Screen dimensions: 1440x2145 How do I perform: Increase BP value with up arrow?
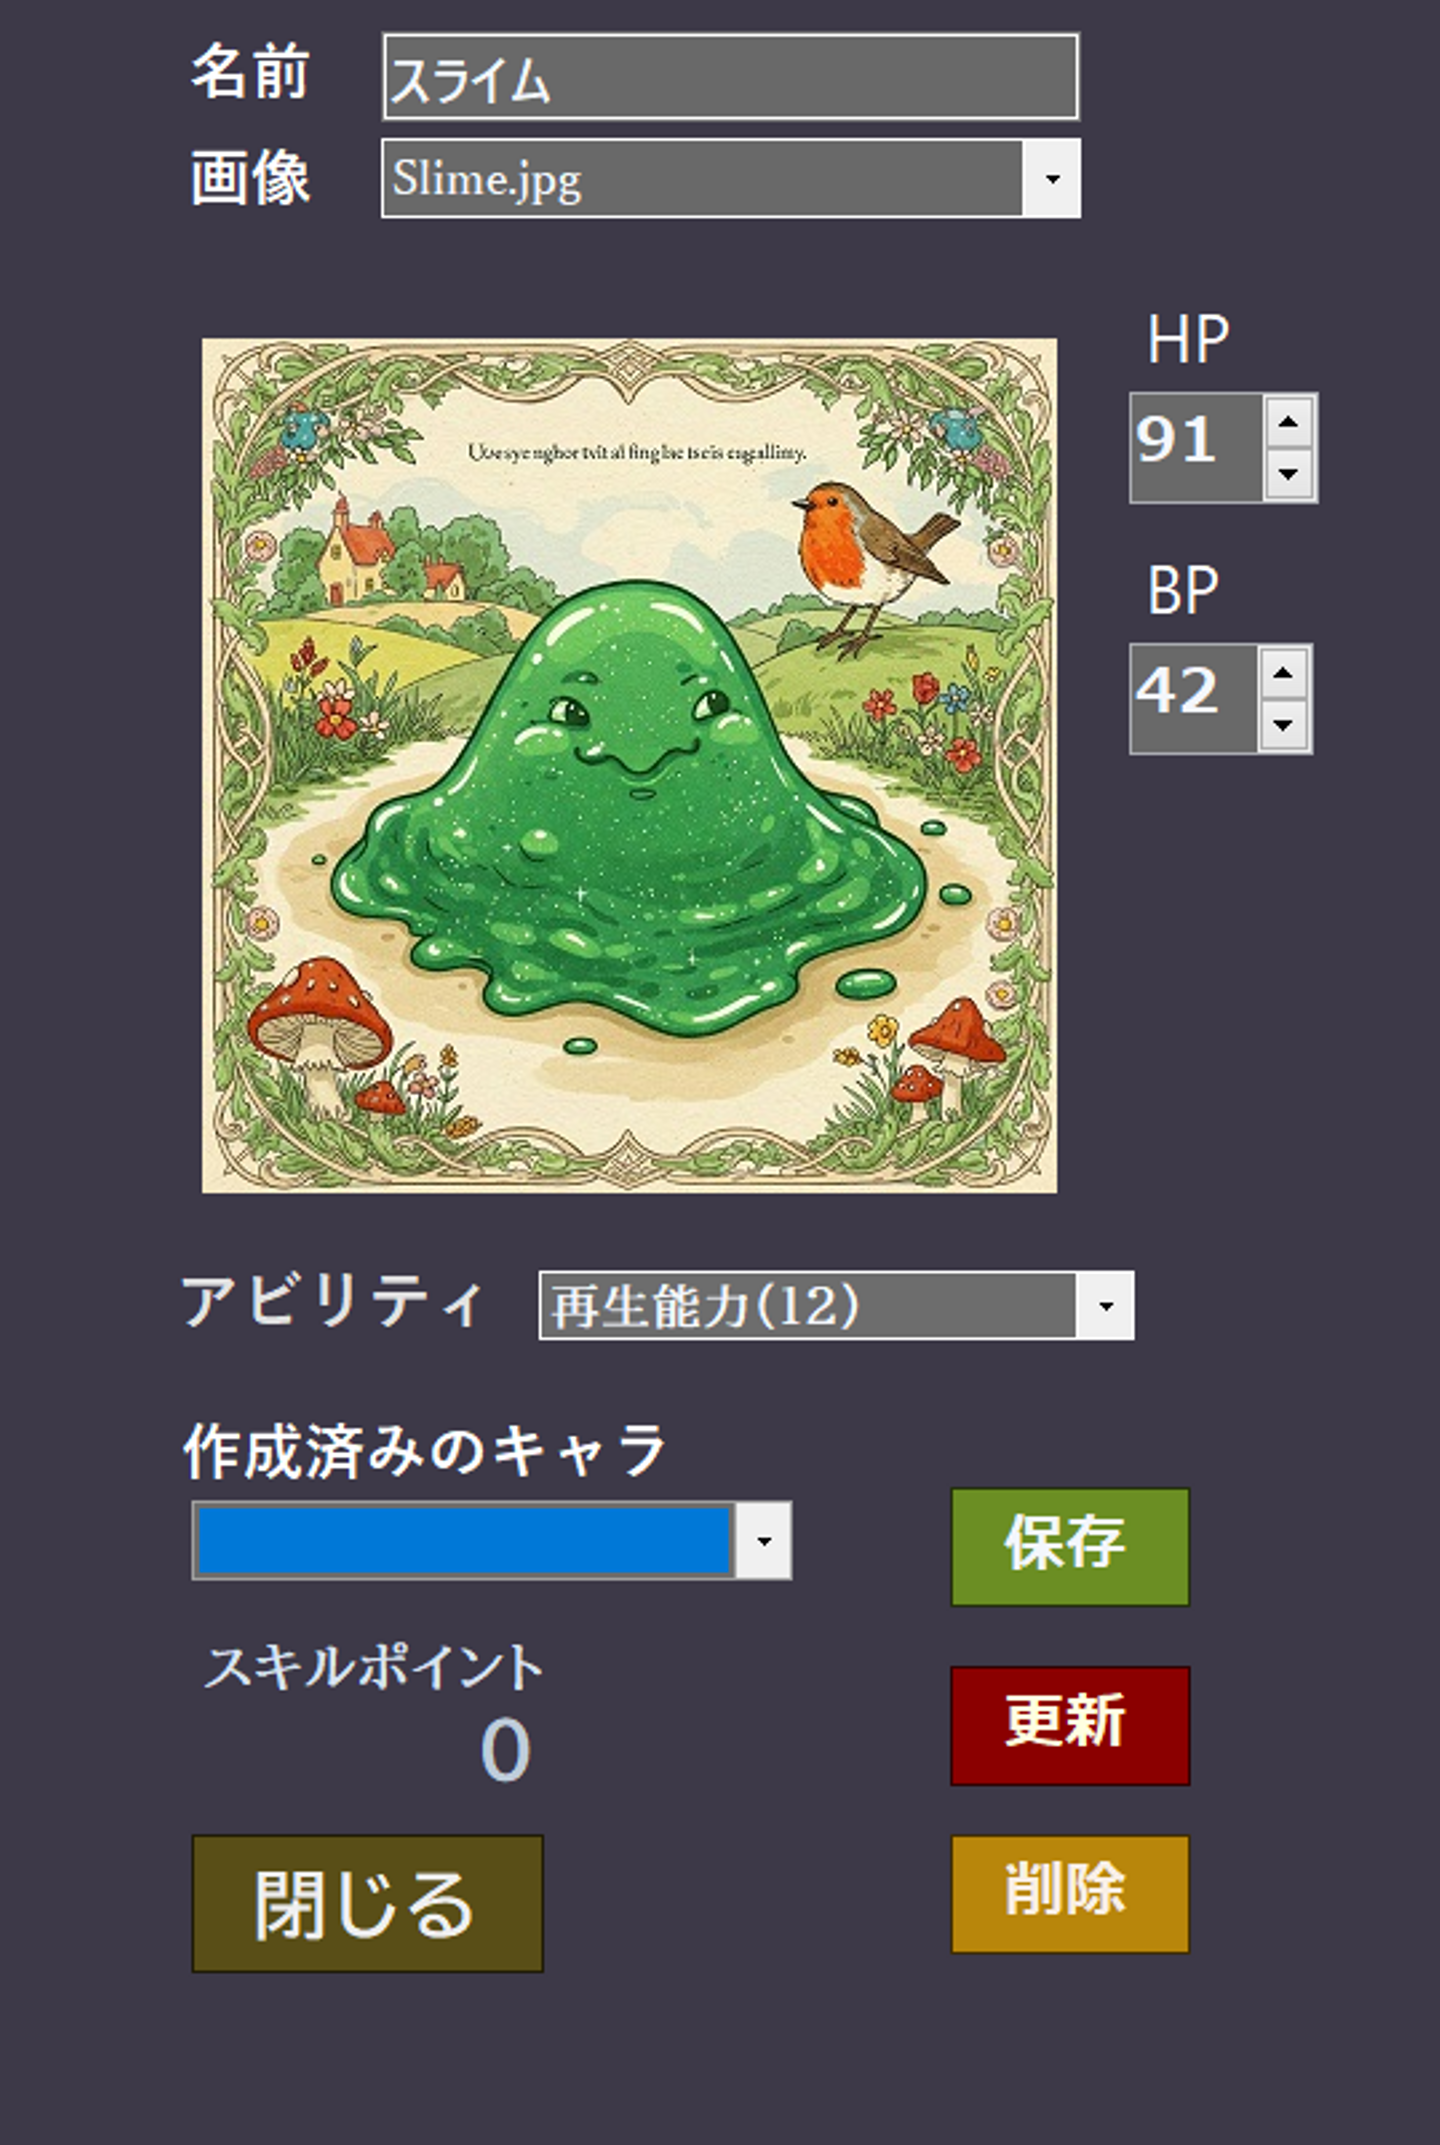click(x=1284, y=673)
